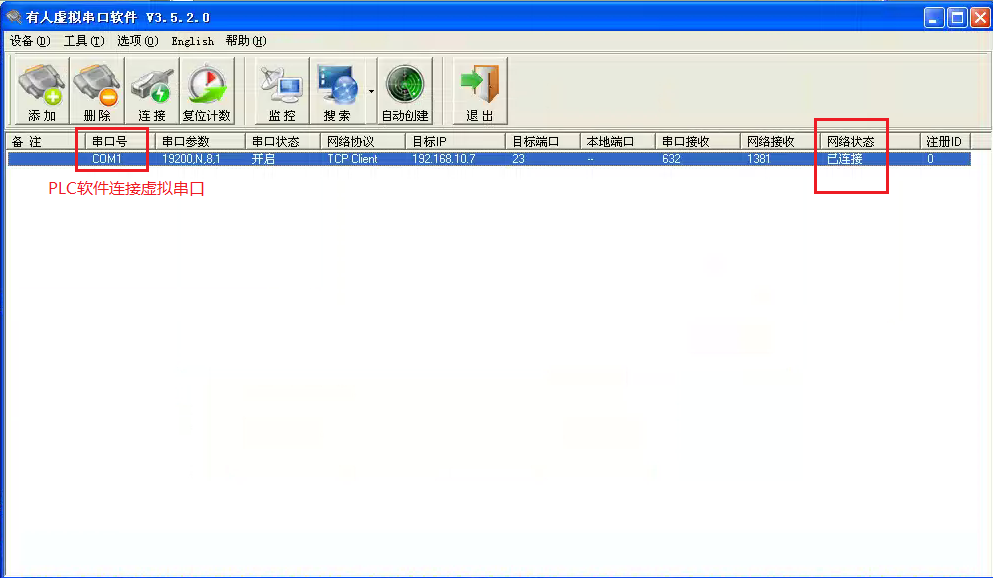Image resolution: width=993 pixels, height=578 pixels.
Task: Open the 工具 (Tools) menu
Action: 83,41
